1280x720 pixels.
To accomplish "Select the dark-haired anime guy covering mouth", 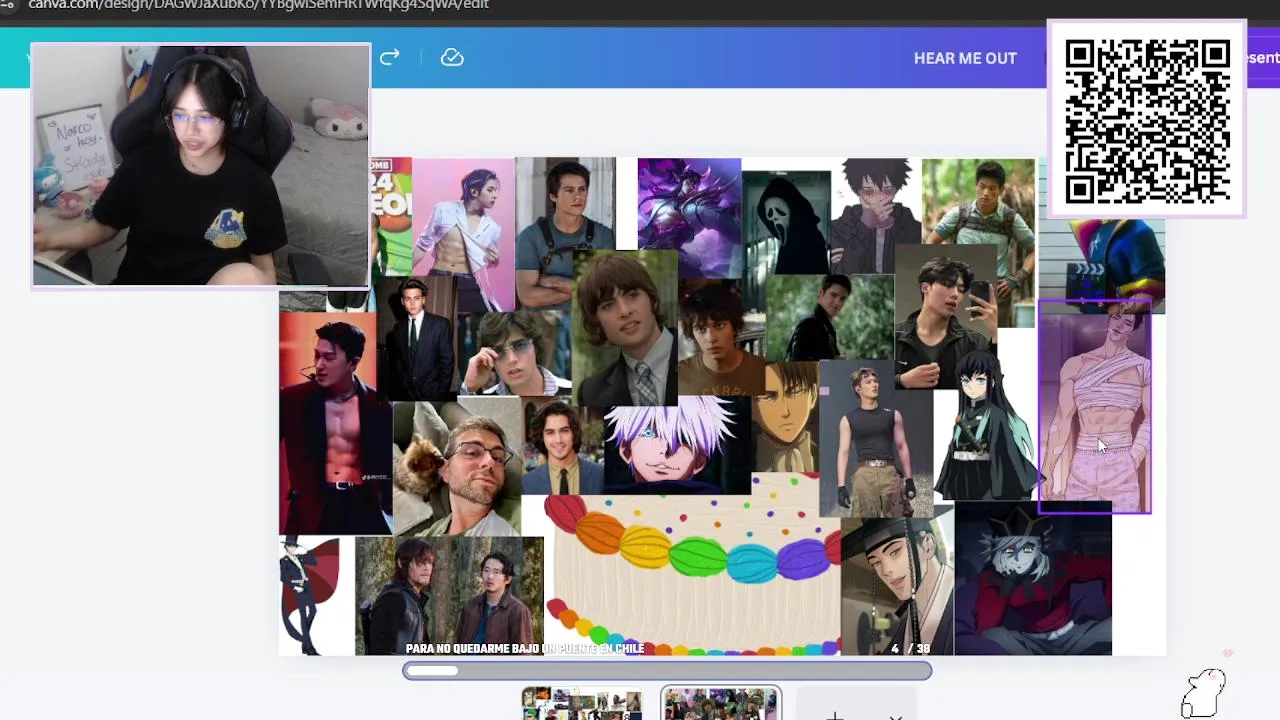I will click(876, 216).
